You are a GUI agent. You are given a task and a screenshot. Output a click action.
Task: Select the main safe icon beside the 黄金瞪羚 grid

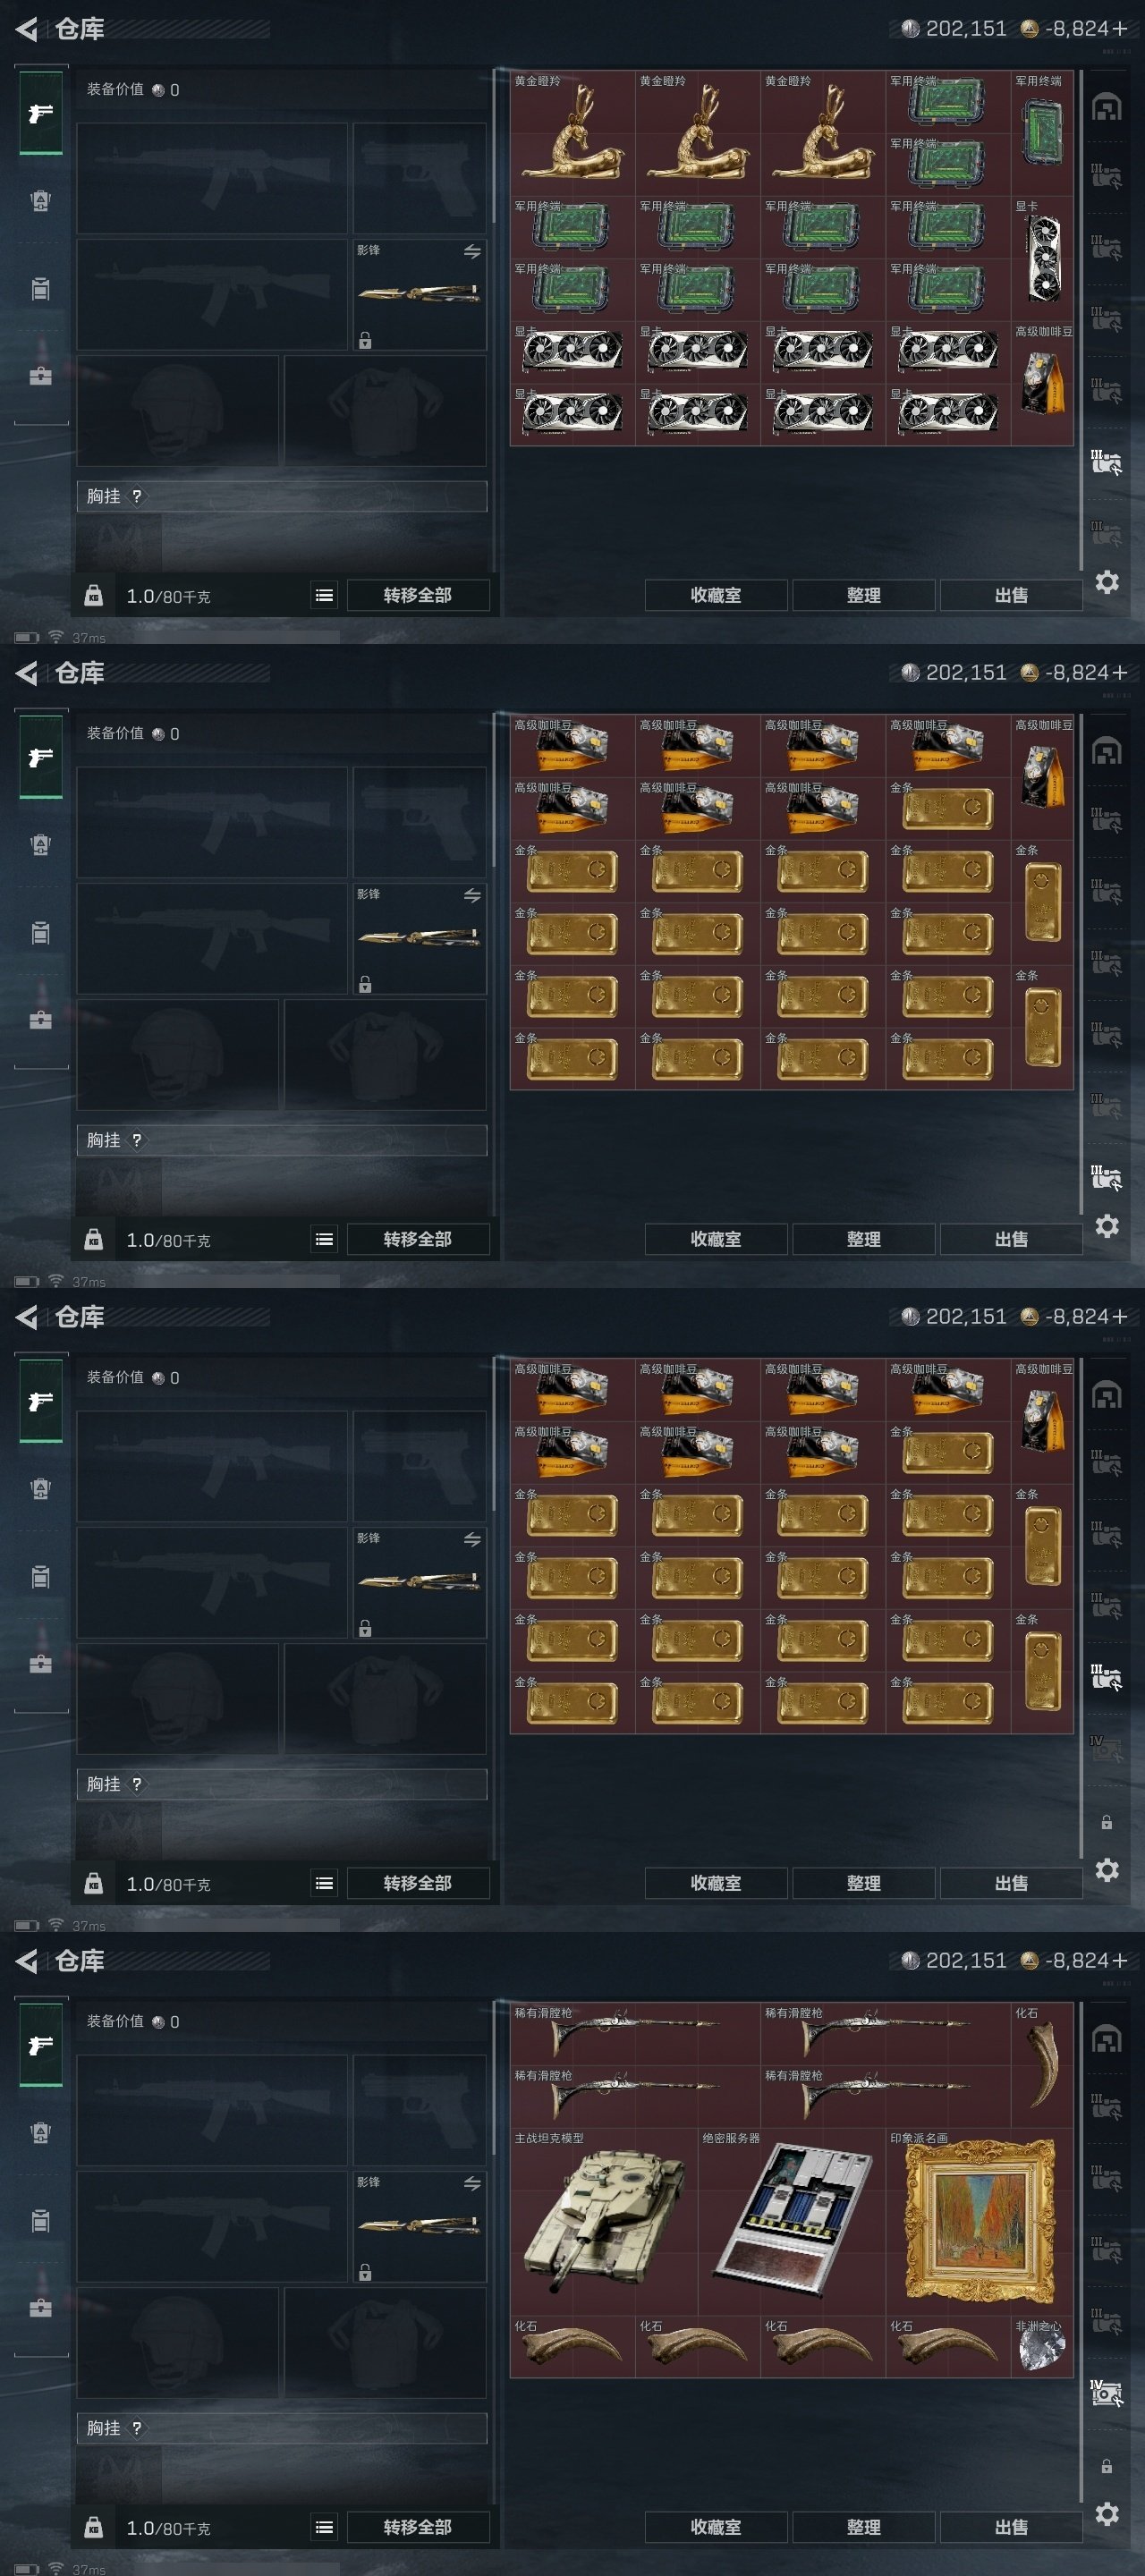tap(1106, 106)
